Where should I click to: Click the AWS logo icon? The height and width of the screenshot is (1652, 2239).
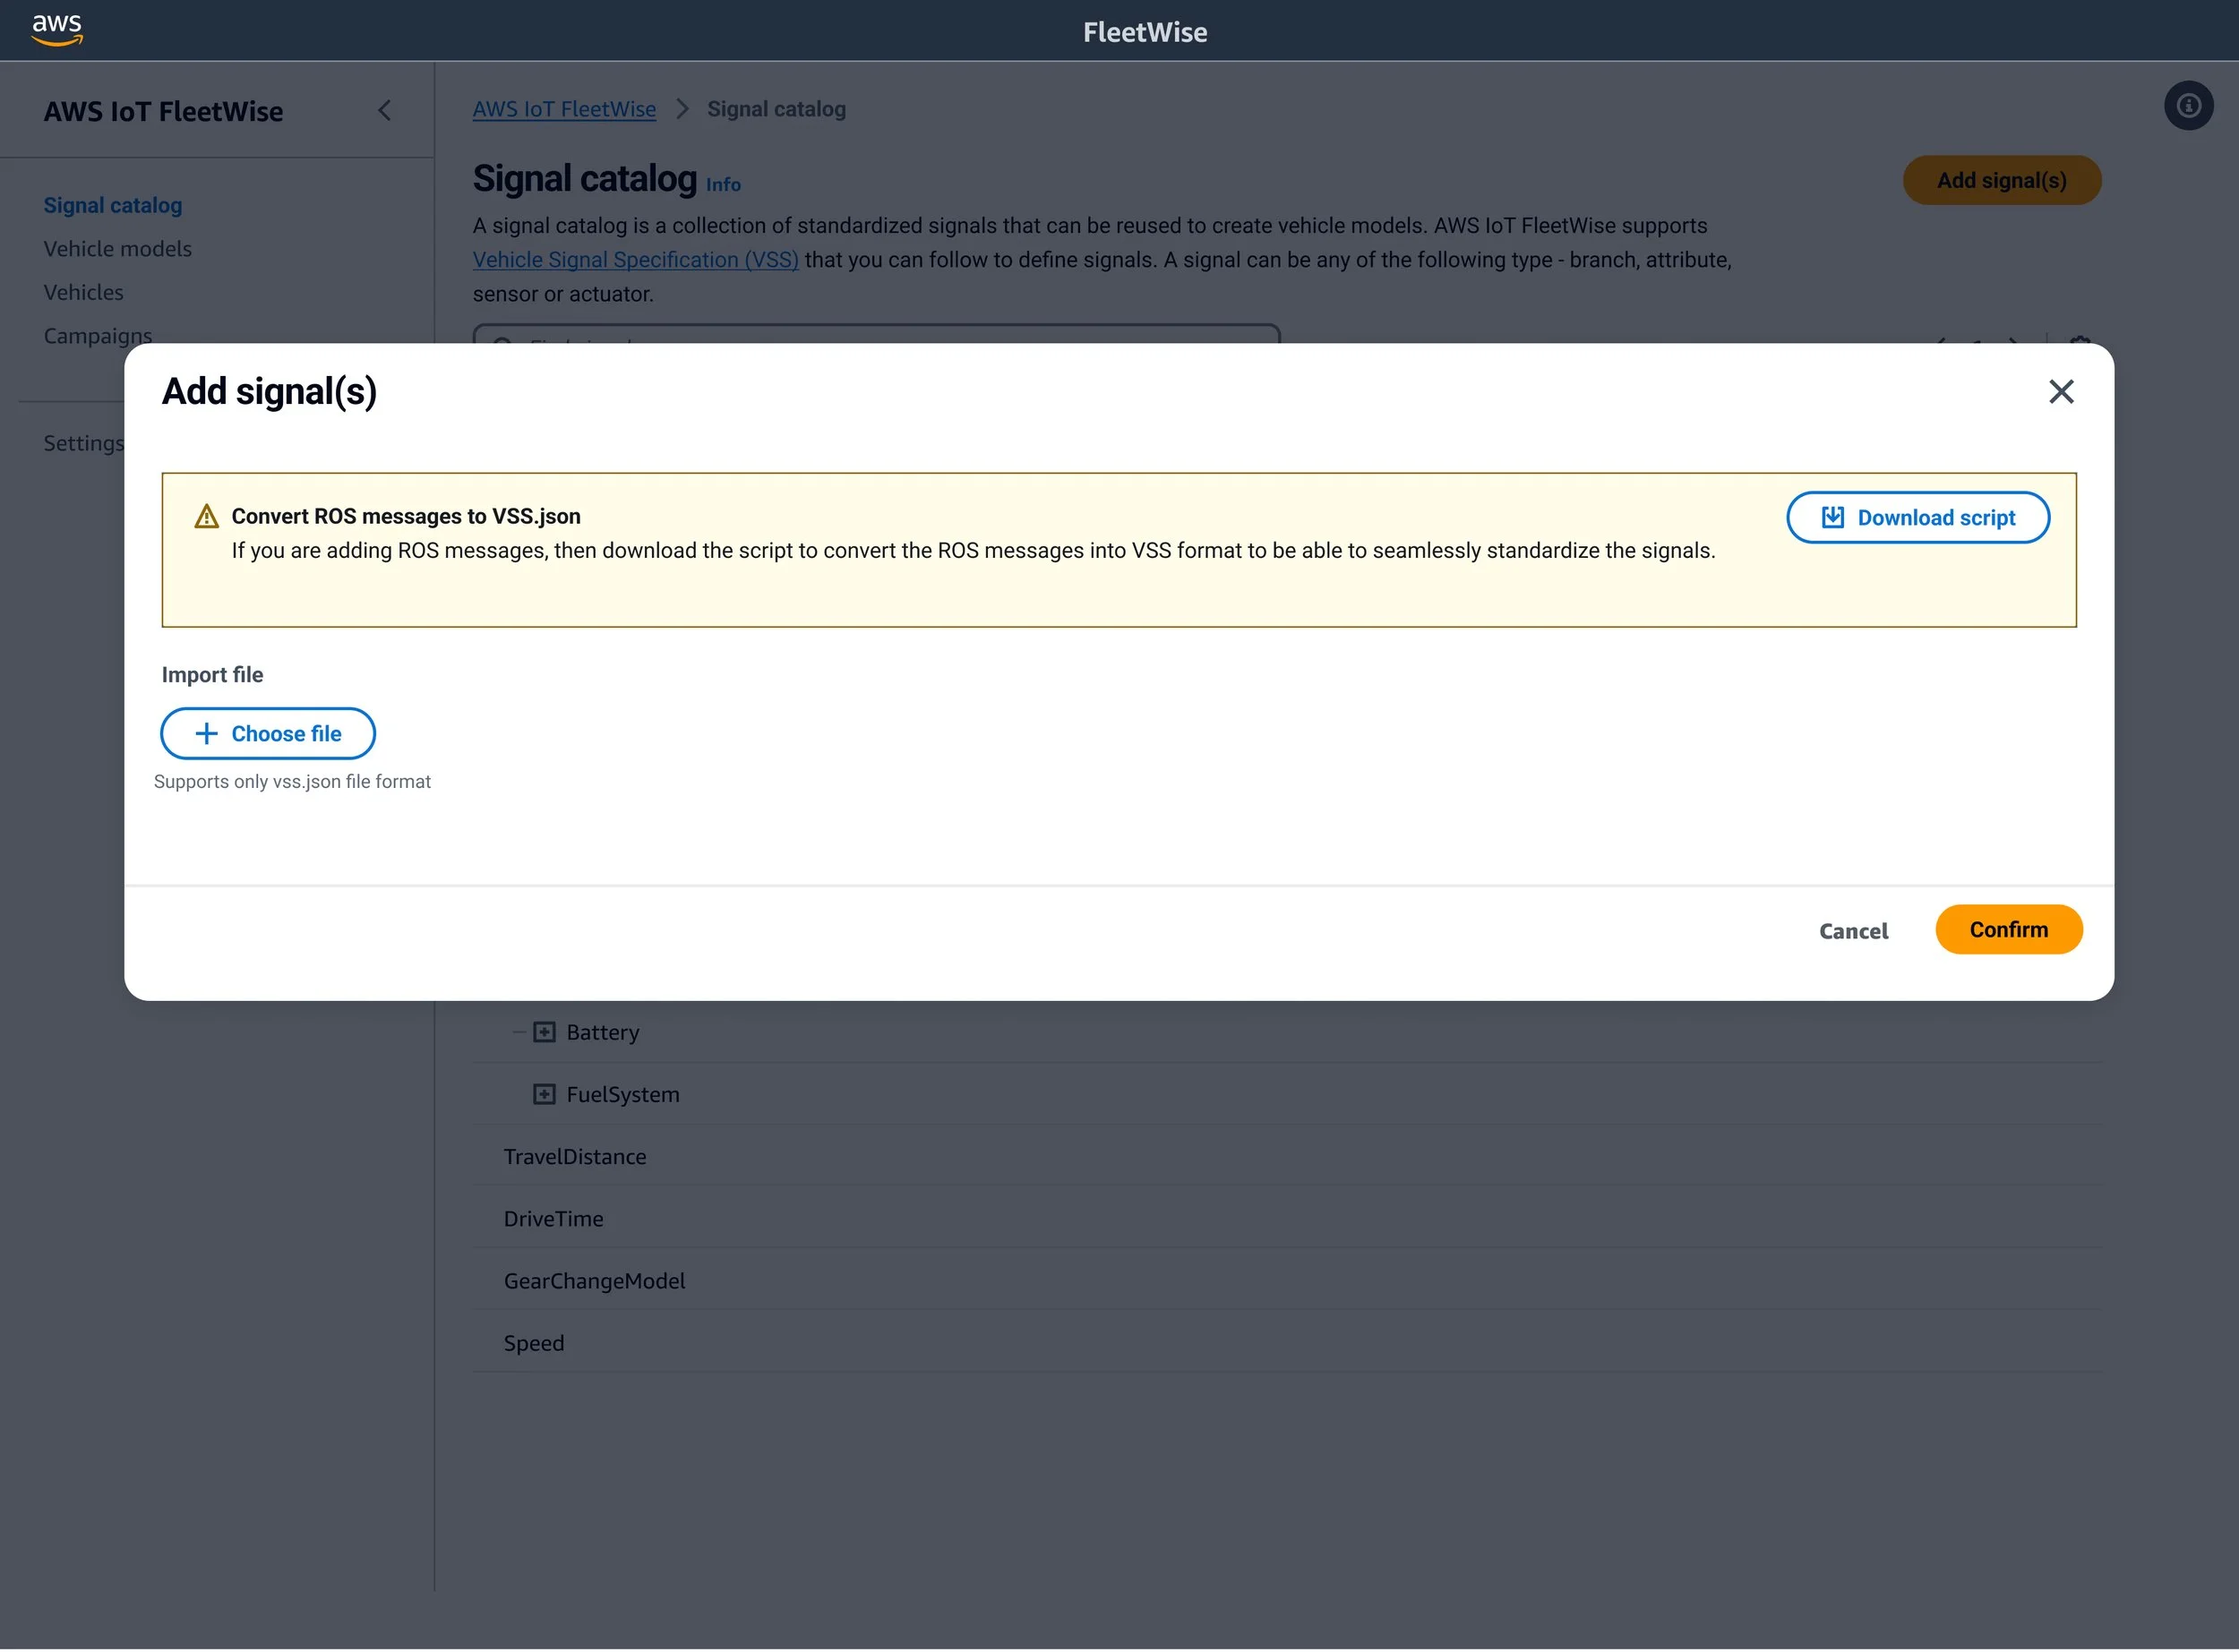[56, 30]
